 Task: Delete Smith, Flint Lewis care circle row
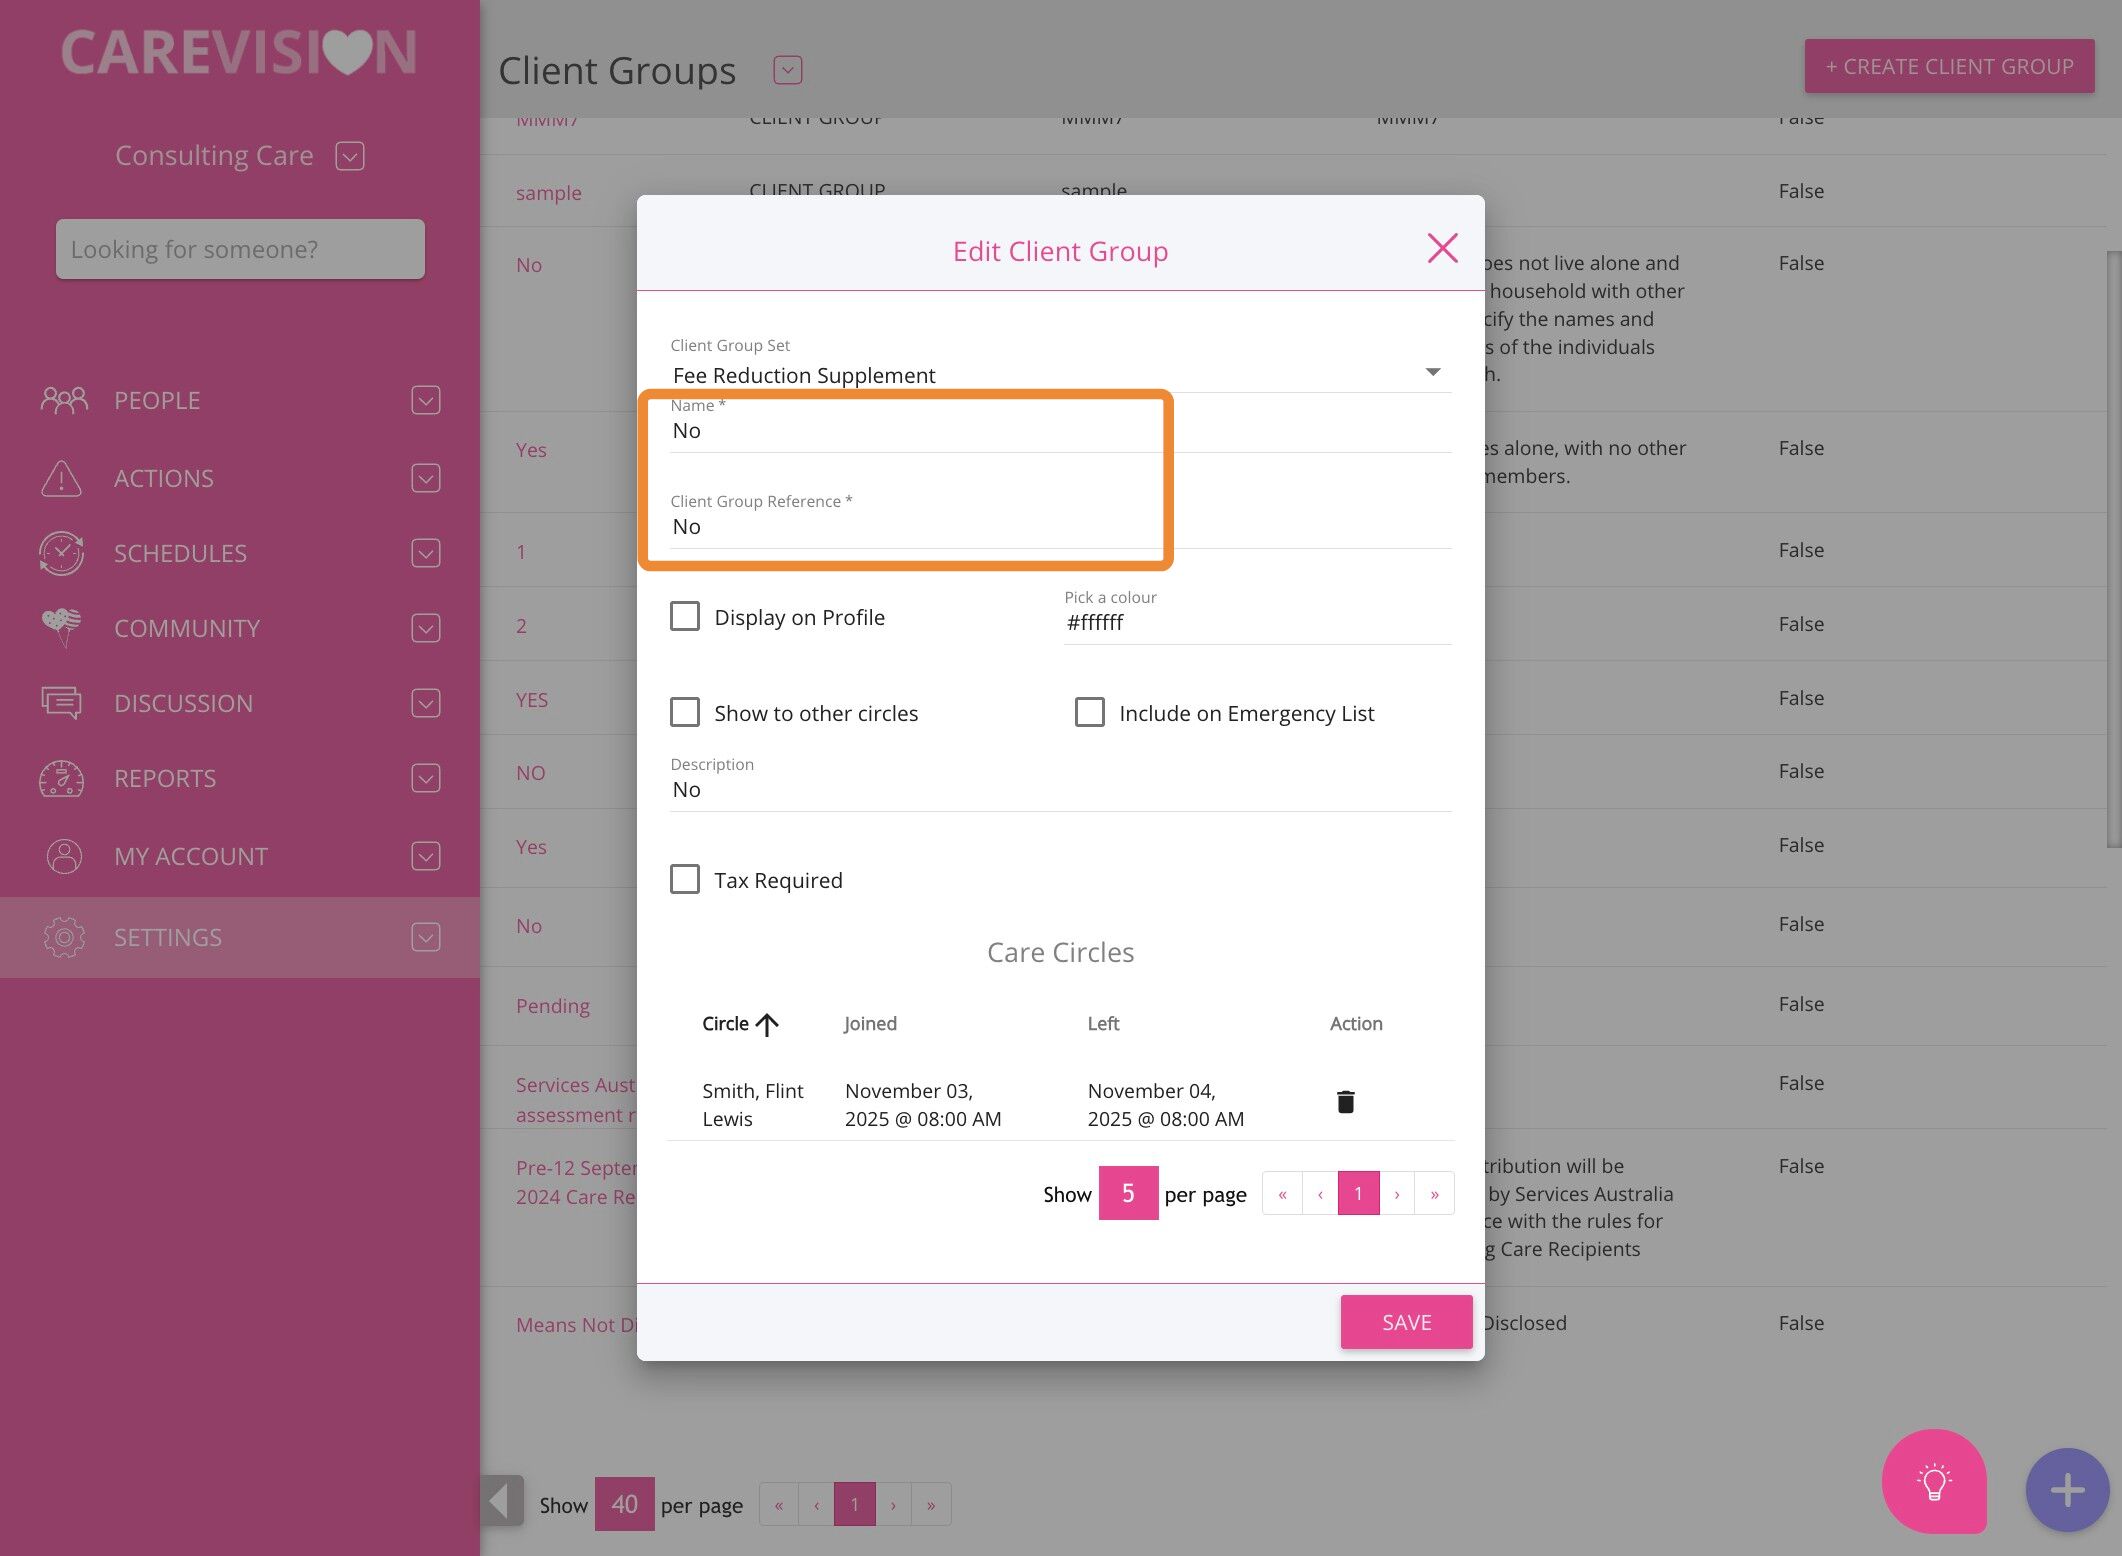pyautogui.click(x=1345, y=1102)
